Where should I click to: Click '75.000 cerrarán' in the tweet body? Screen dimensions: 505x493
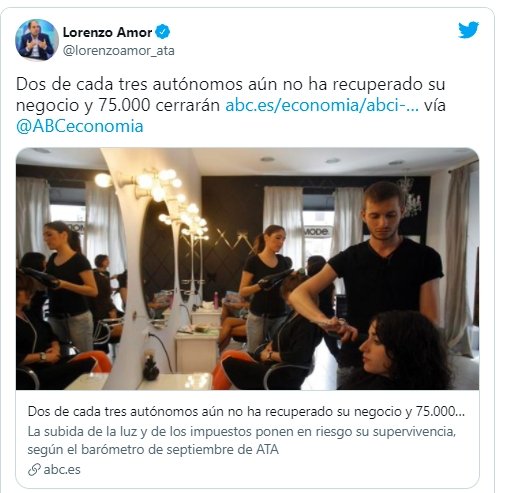tap(159, 105)
